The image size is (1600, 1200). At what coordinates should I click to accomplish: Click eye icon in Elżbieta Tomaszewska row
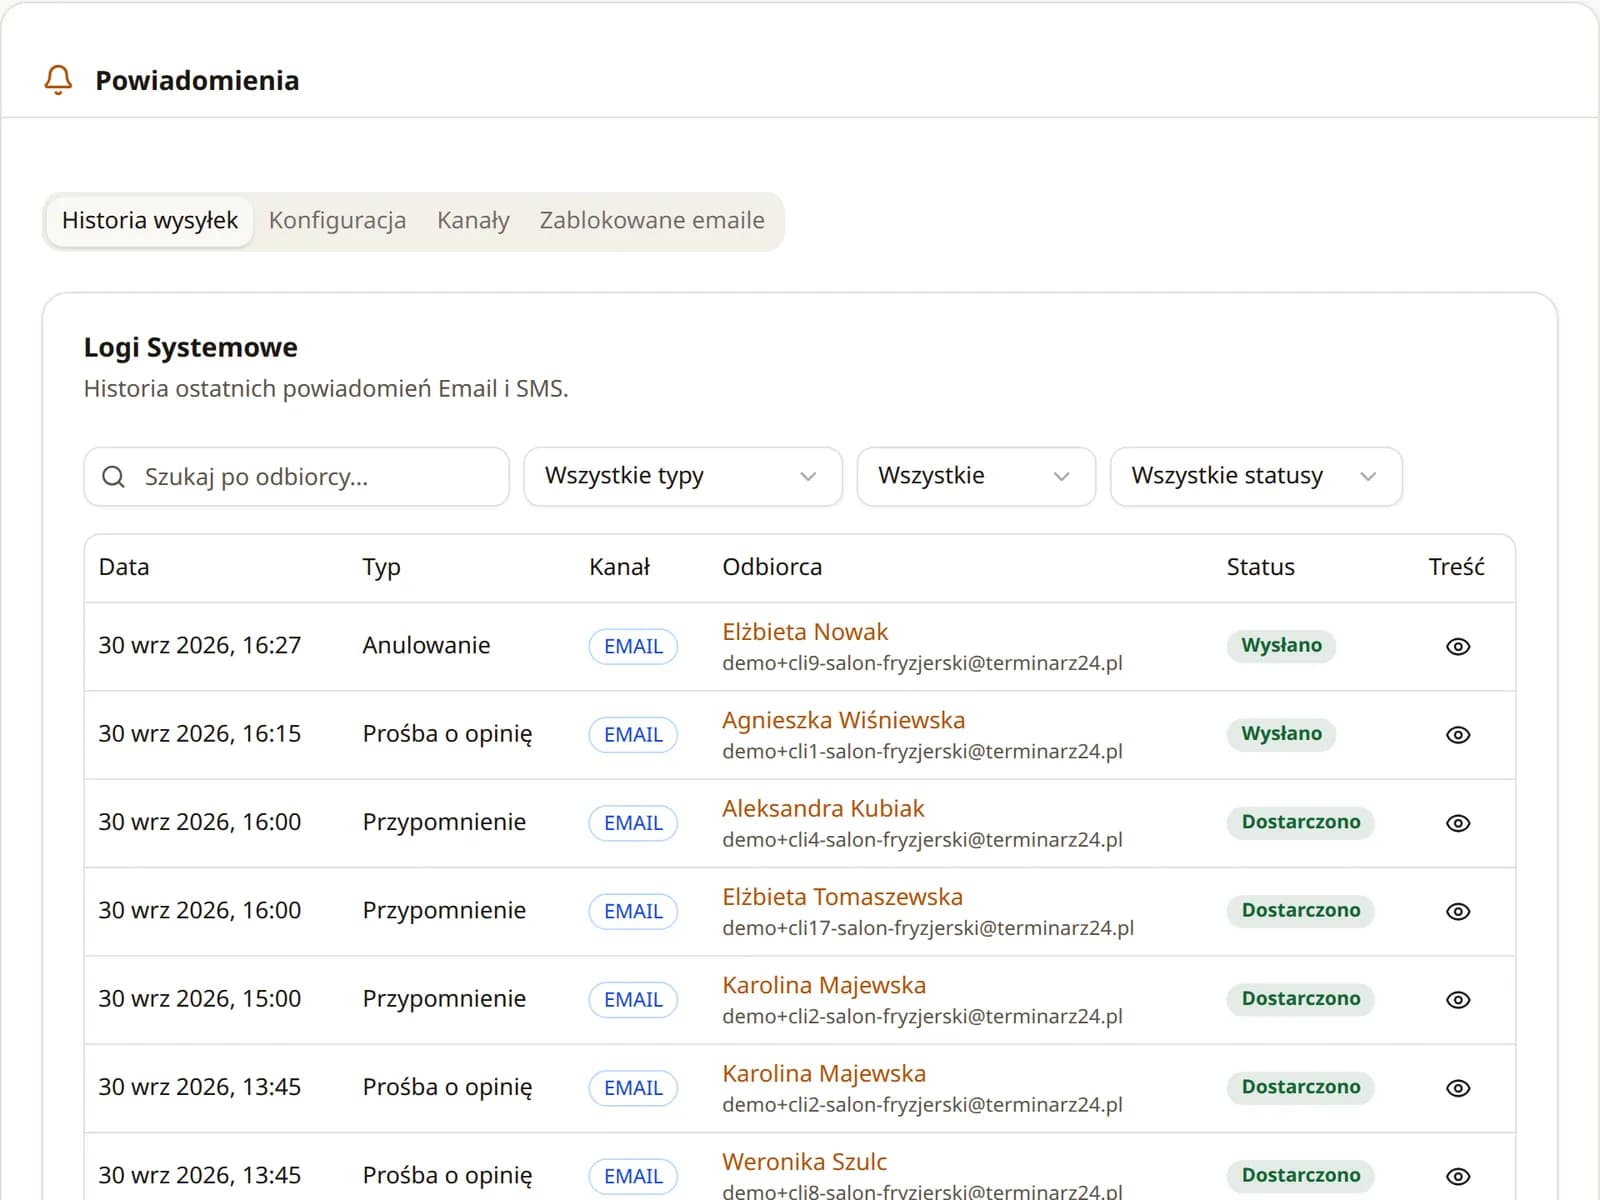[1458, 912]
